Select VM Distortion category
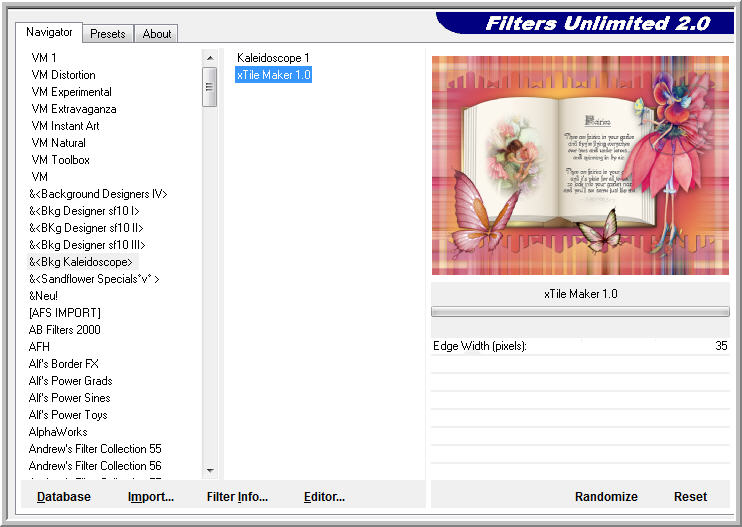 tap(63, 75)
